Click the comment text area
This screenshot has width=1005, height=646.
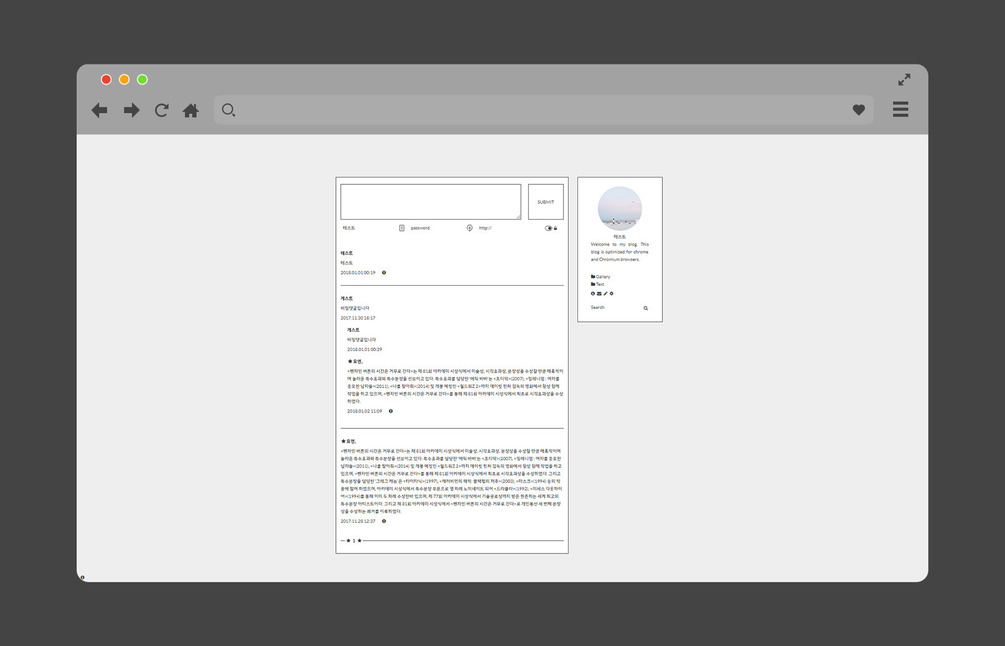tap(431, 202)
